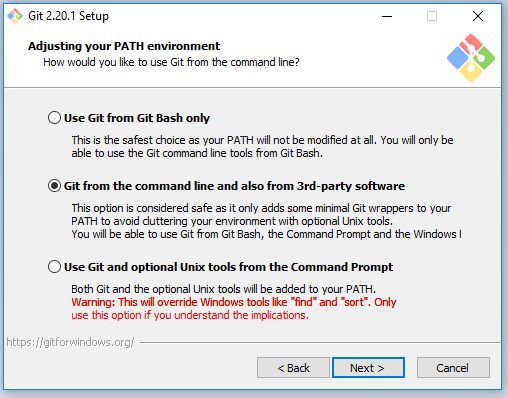Image resolution: width=508 pixels, height=398 pixels.
Task: Continue with the Next button
Action: pyautogui.click(x=368, y=368)
